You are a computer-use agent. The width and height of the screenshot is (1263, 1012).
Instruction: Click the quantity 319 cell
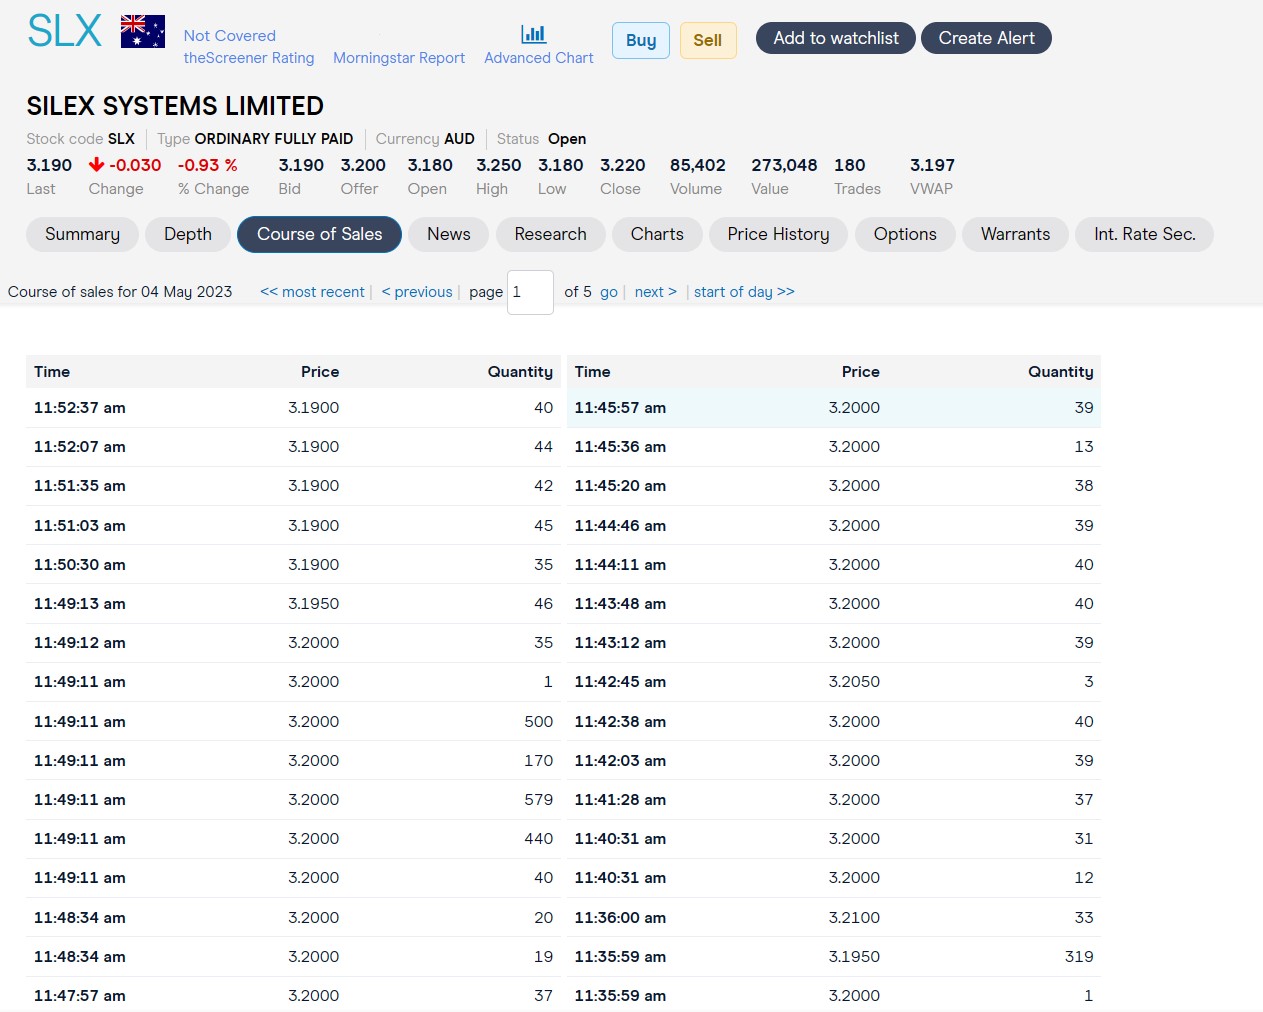click(x=1079, y=957)
